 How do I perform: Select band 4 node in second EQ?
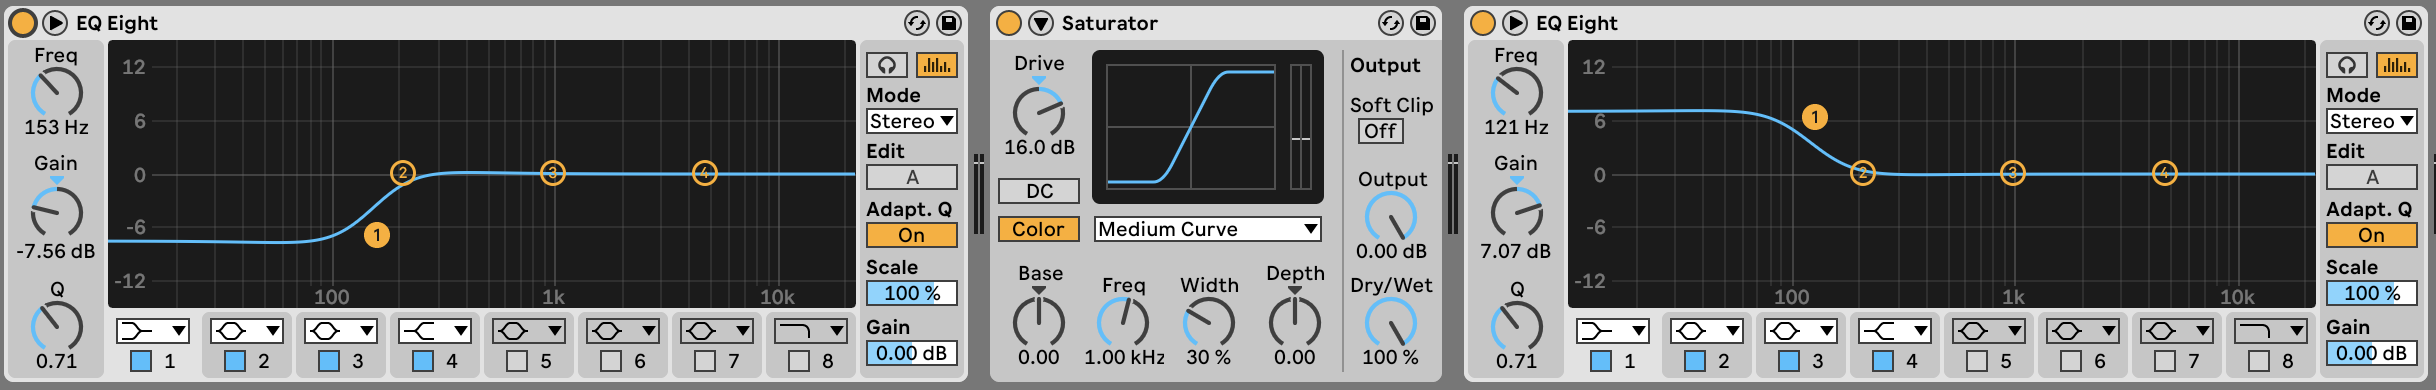(2165, 173)
